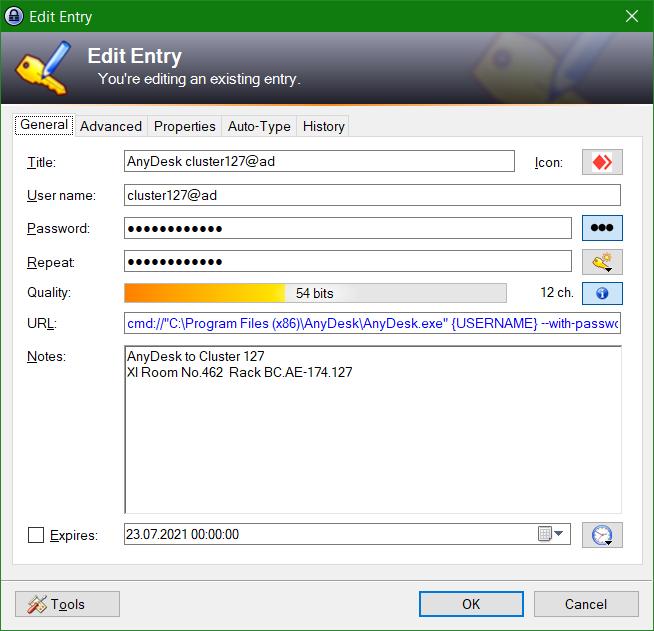Switch to the Properties tab
654x631 pixels.
pos(184,126)
